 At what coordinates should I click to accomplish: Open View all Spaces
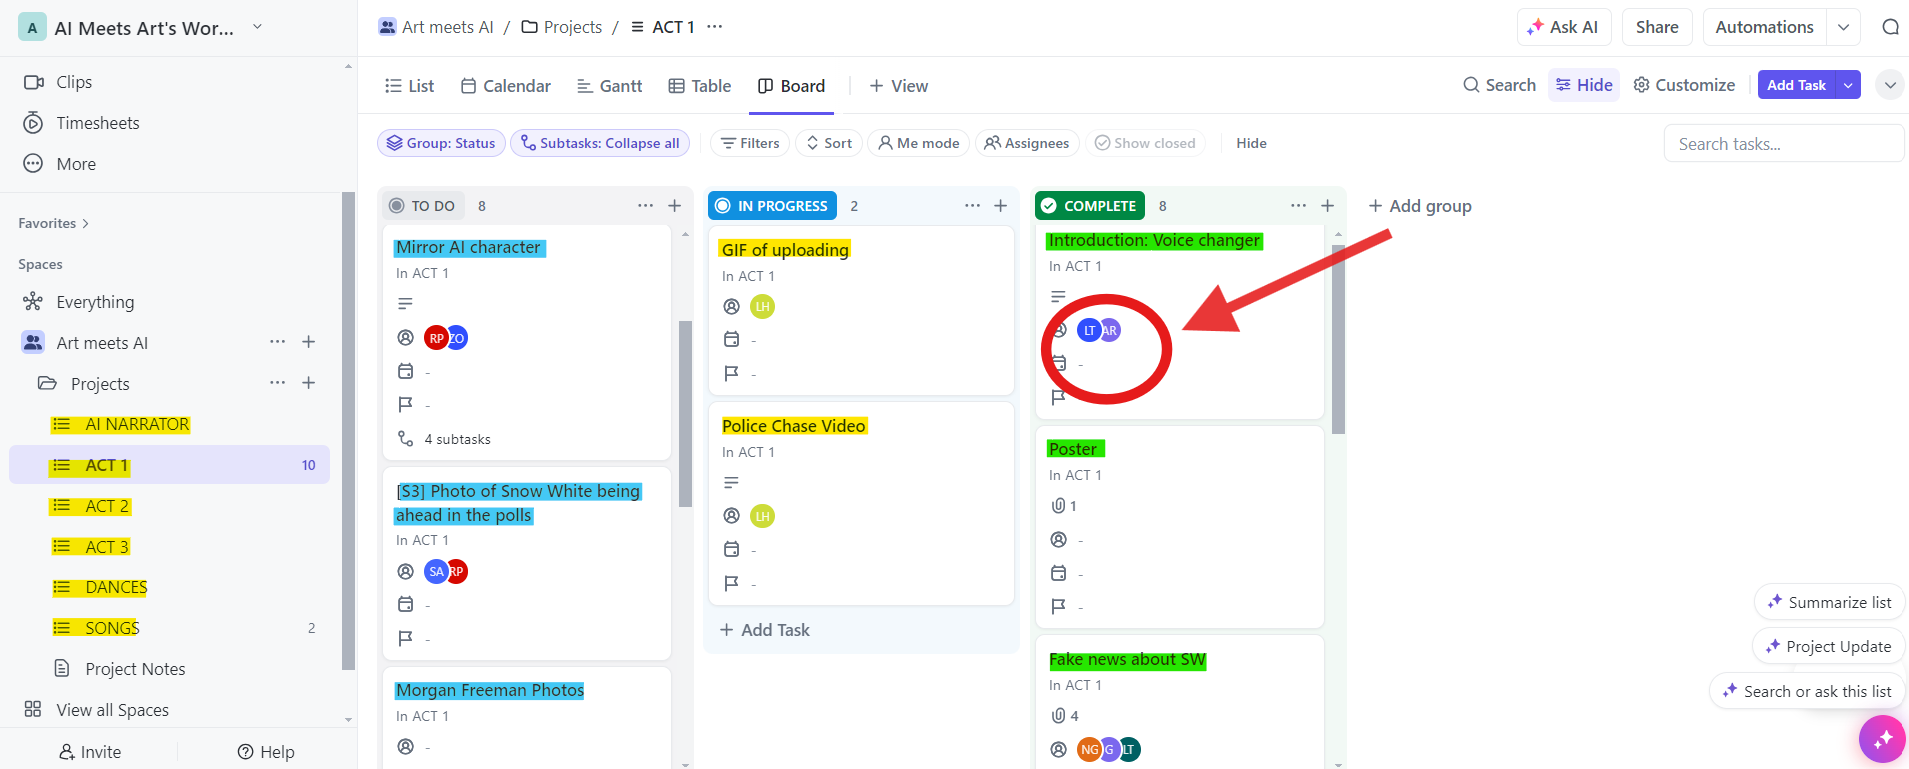[x=96, y=710]
